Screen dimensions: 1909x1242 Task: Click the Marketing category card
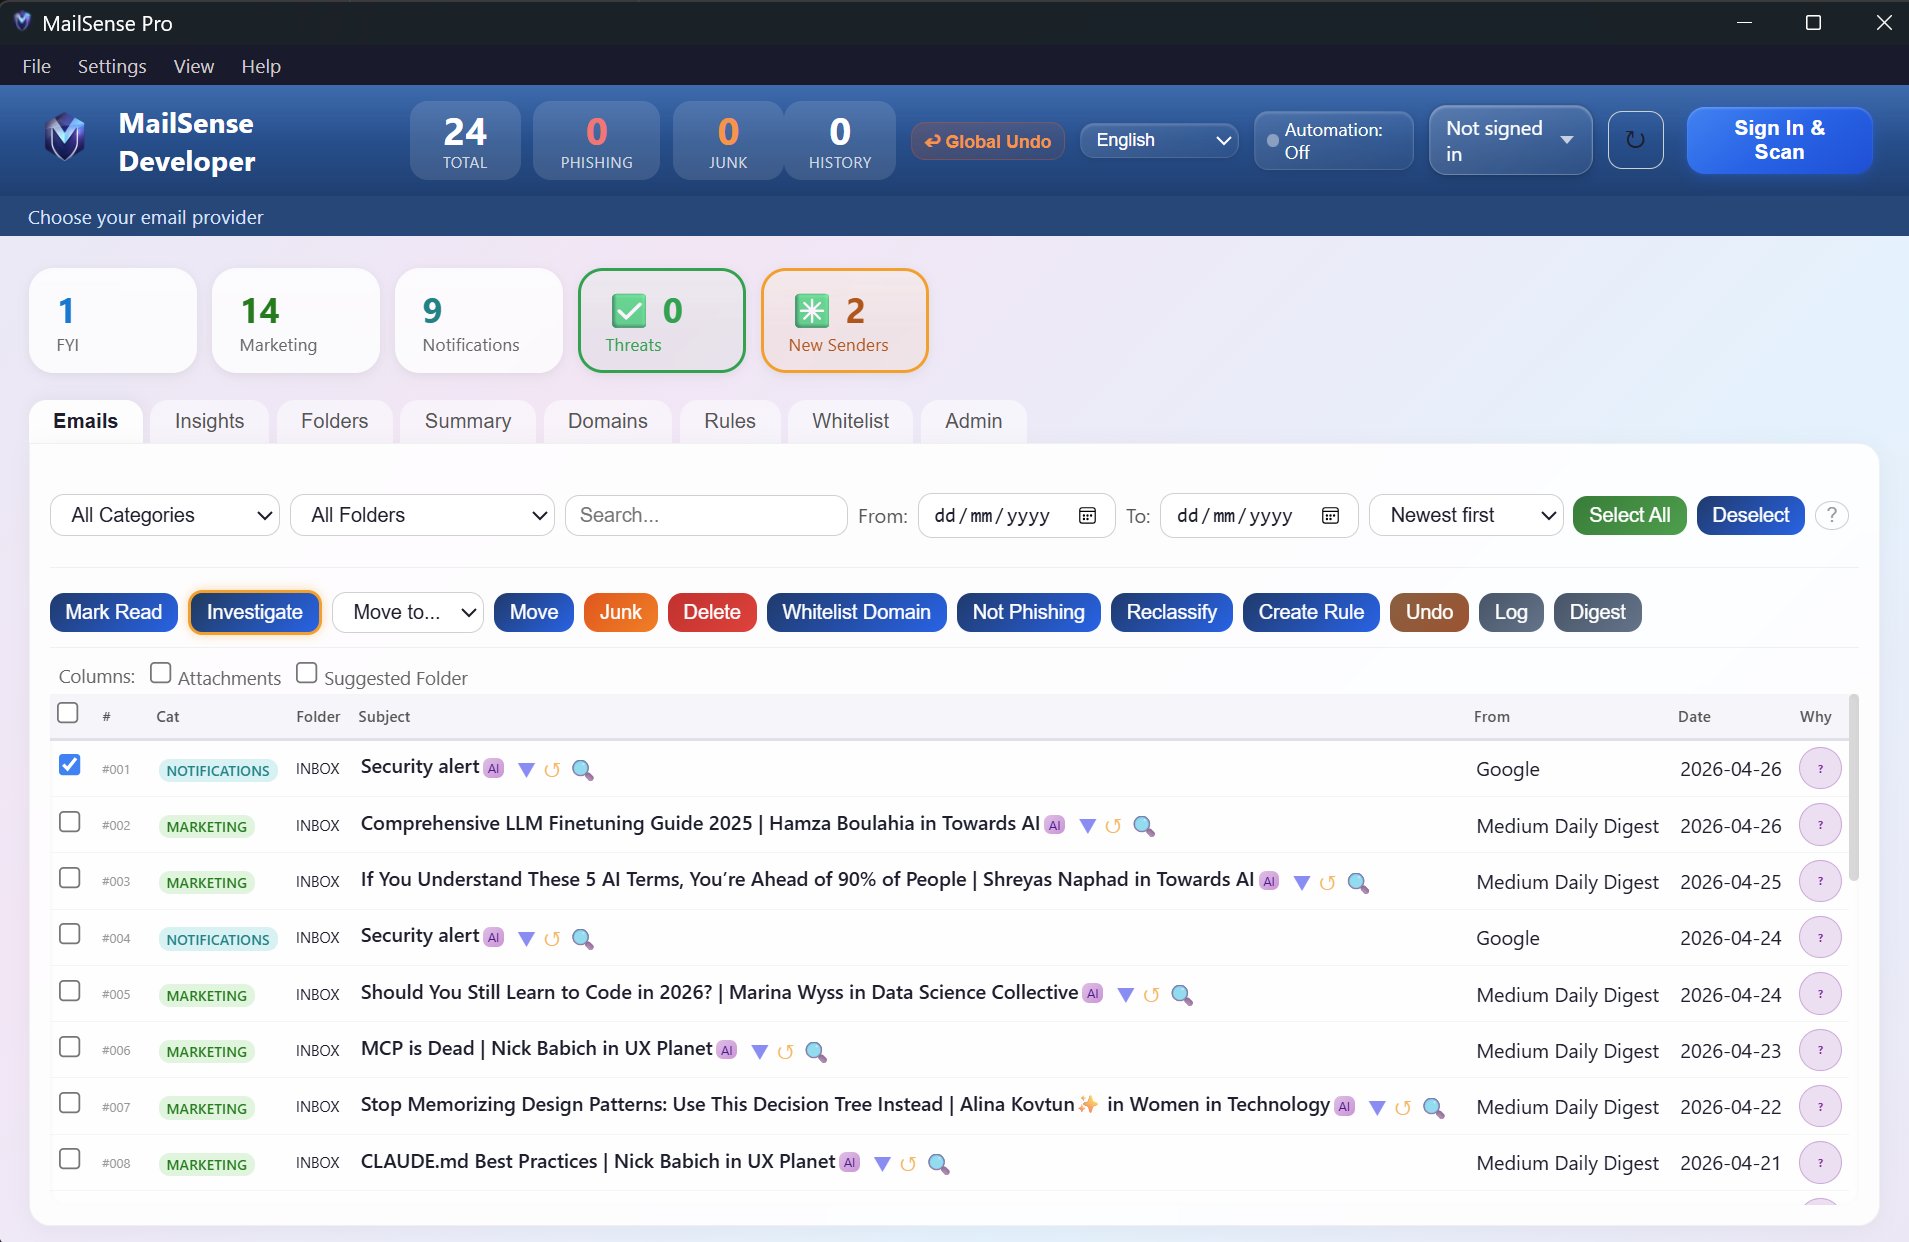tap(295, 320)
